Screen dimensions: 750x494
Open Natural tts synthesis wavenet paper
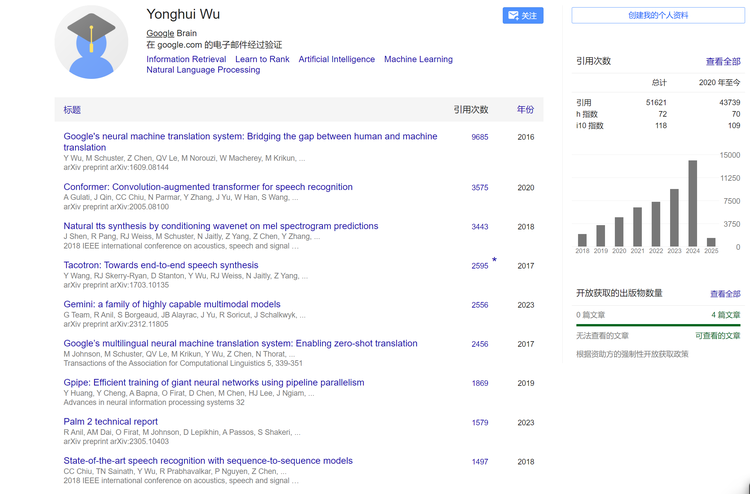pyautogui.click(x=221, y=226)
